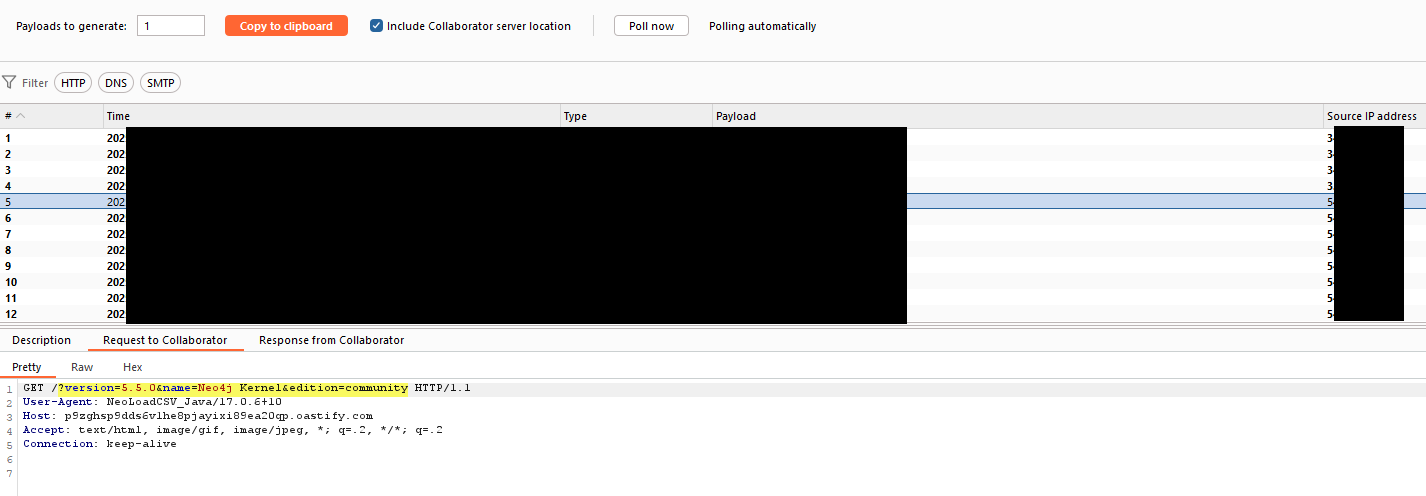Toggle the HTTP filter chip
The height and width of the screenshot is (496, 1426).
[x=73, y=83]
